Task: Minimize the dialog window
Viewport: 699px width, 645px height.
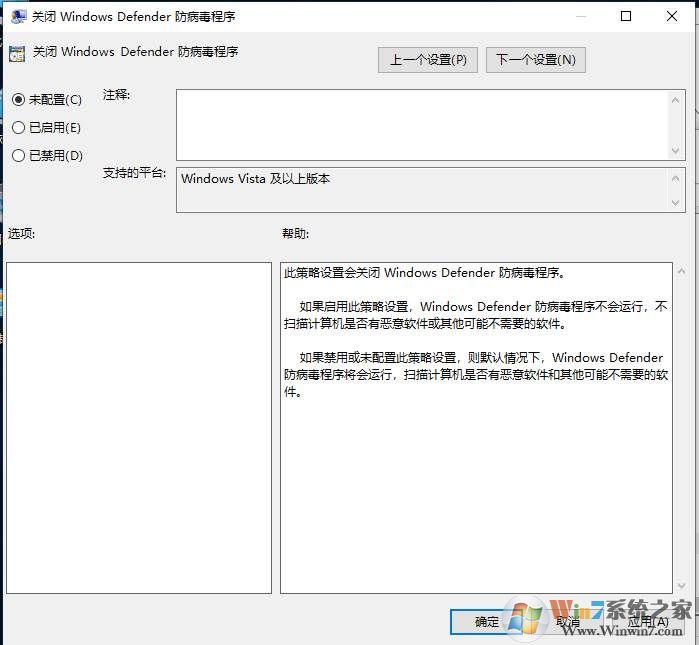Action: [x=581, y=16]
